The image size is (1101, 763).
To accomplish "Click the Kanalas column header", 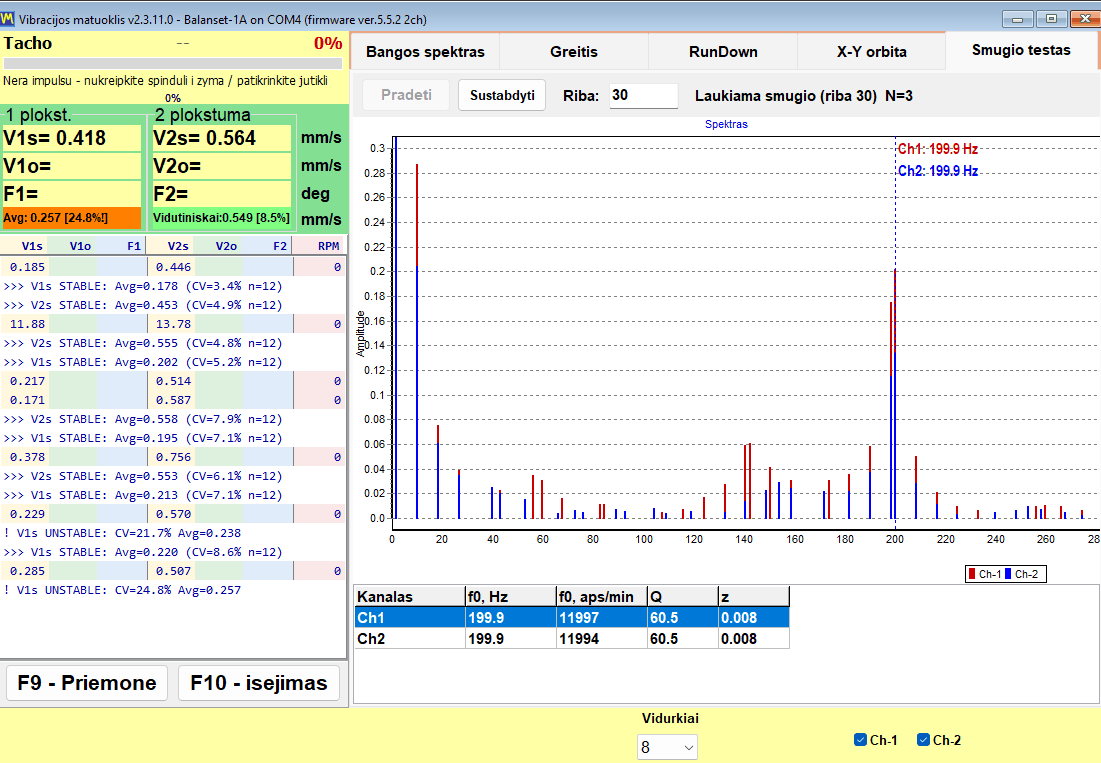I will (x=410, y=597).
